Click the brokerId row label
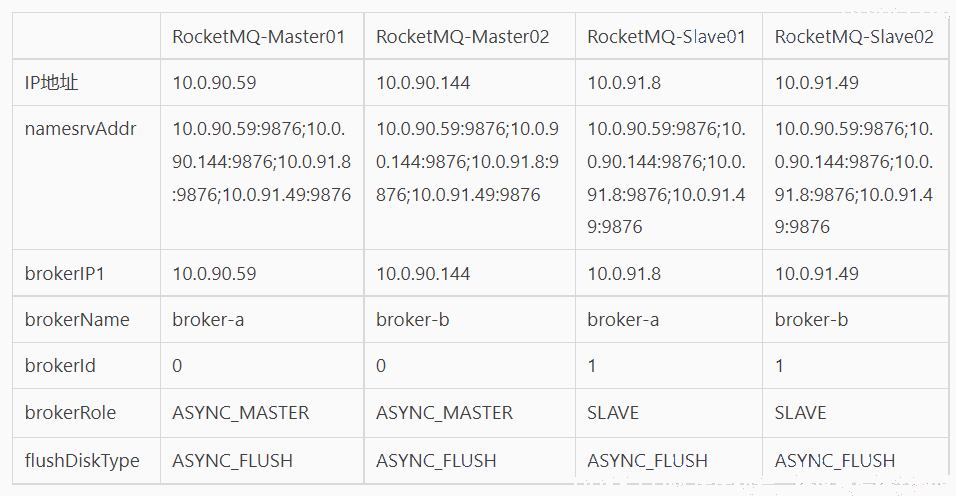Screen dimensions: 956x496 point(60,366)
